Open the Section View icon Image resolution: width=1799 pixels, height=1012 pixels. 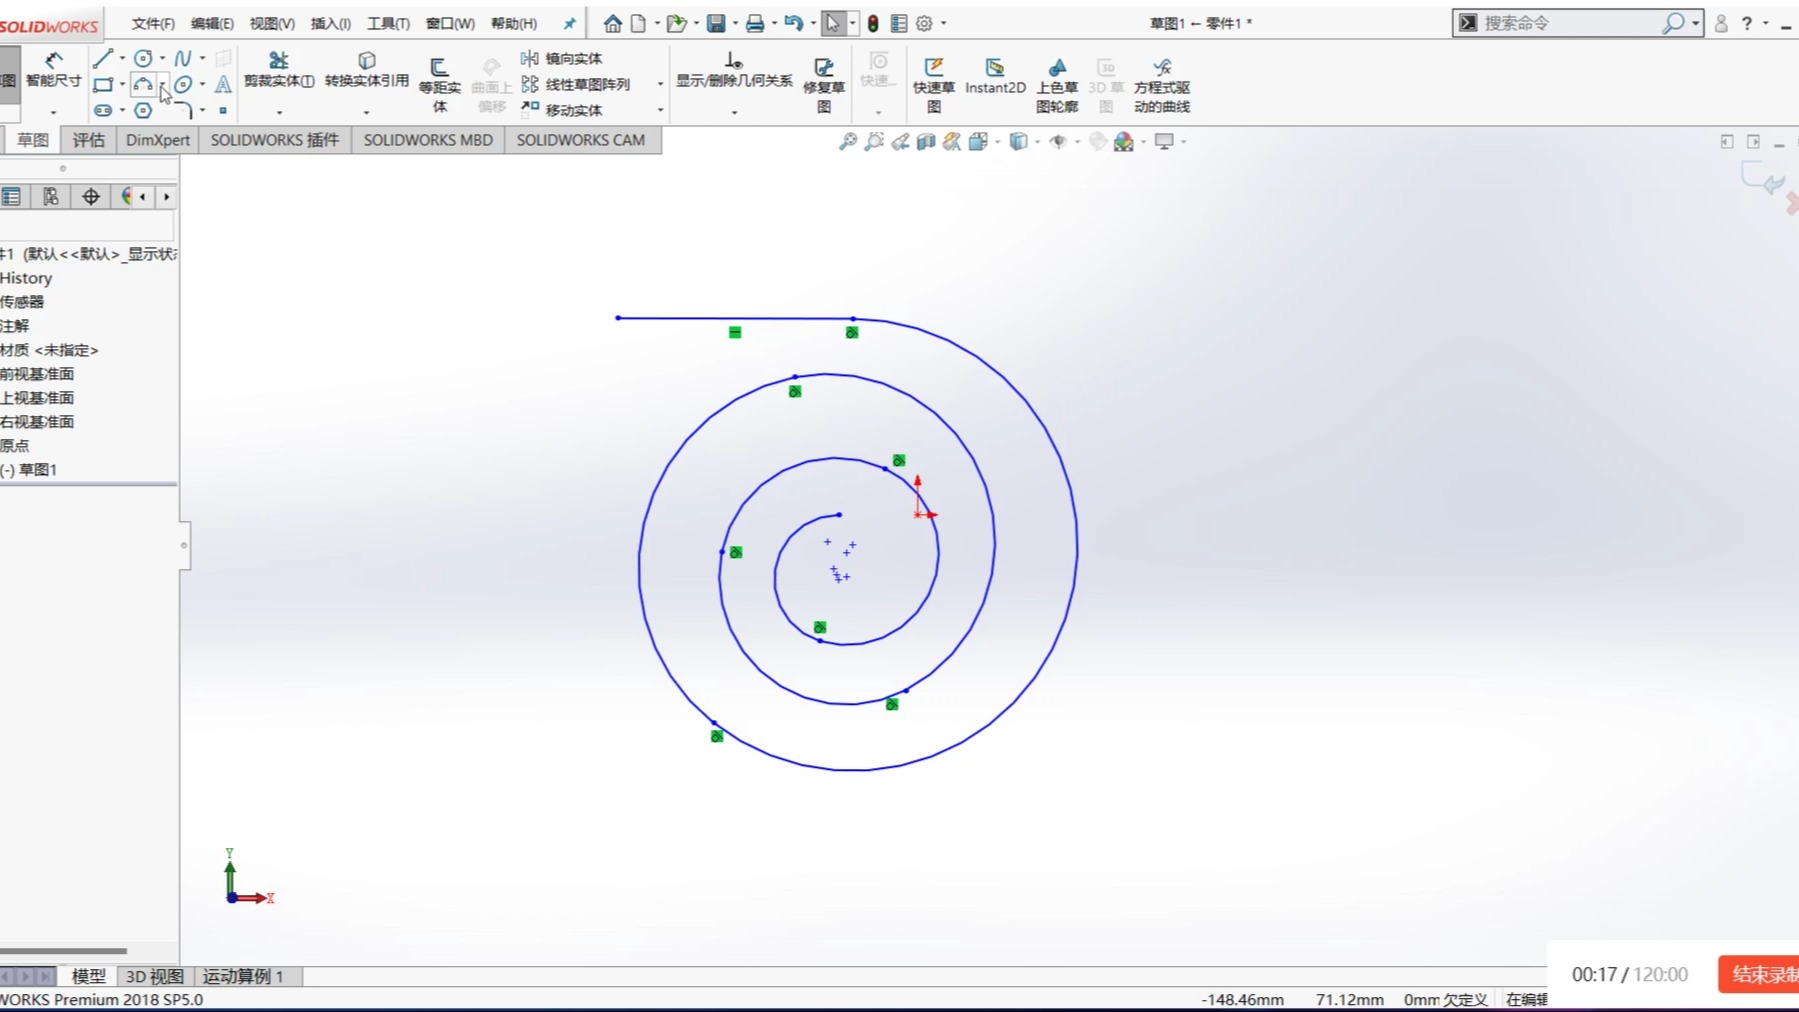click(924, 141)
